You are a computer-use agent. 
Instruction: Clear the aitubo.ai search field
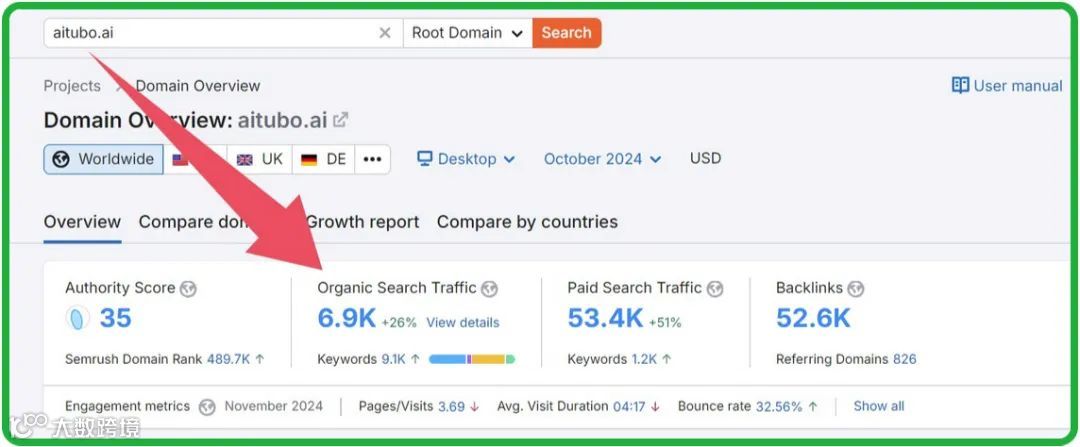(x=385, y=33)
